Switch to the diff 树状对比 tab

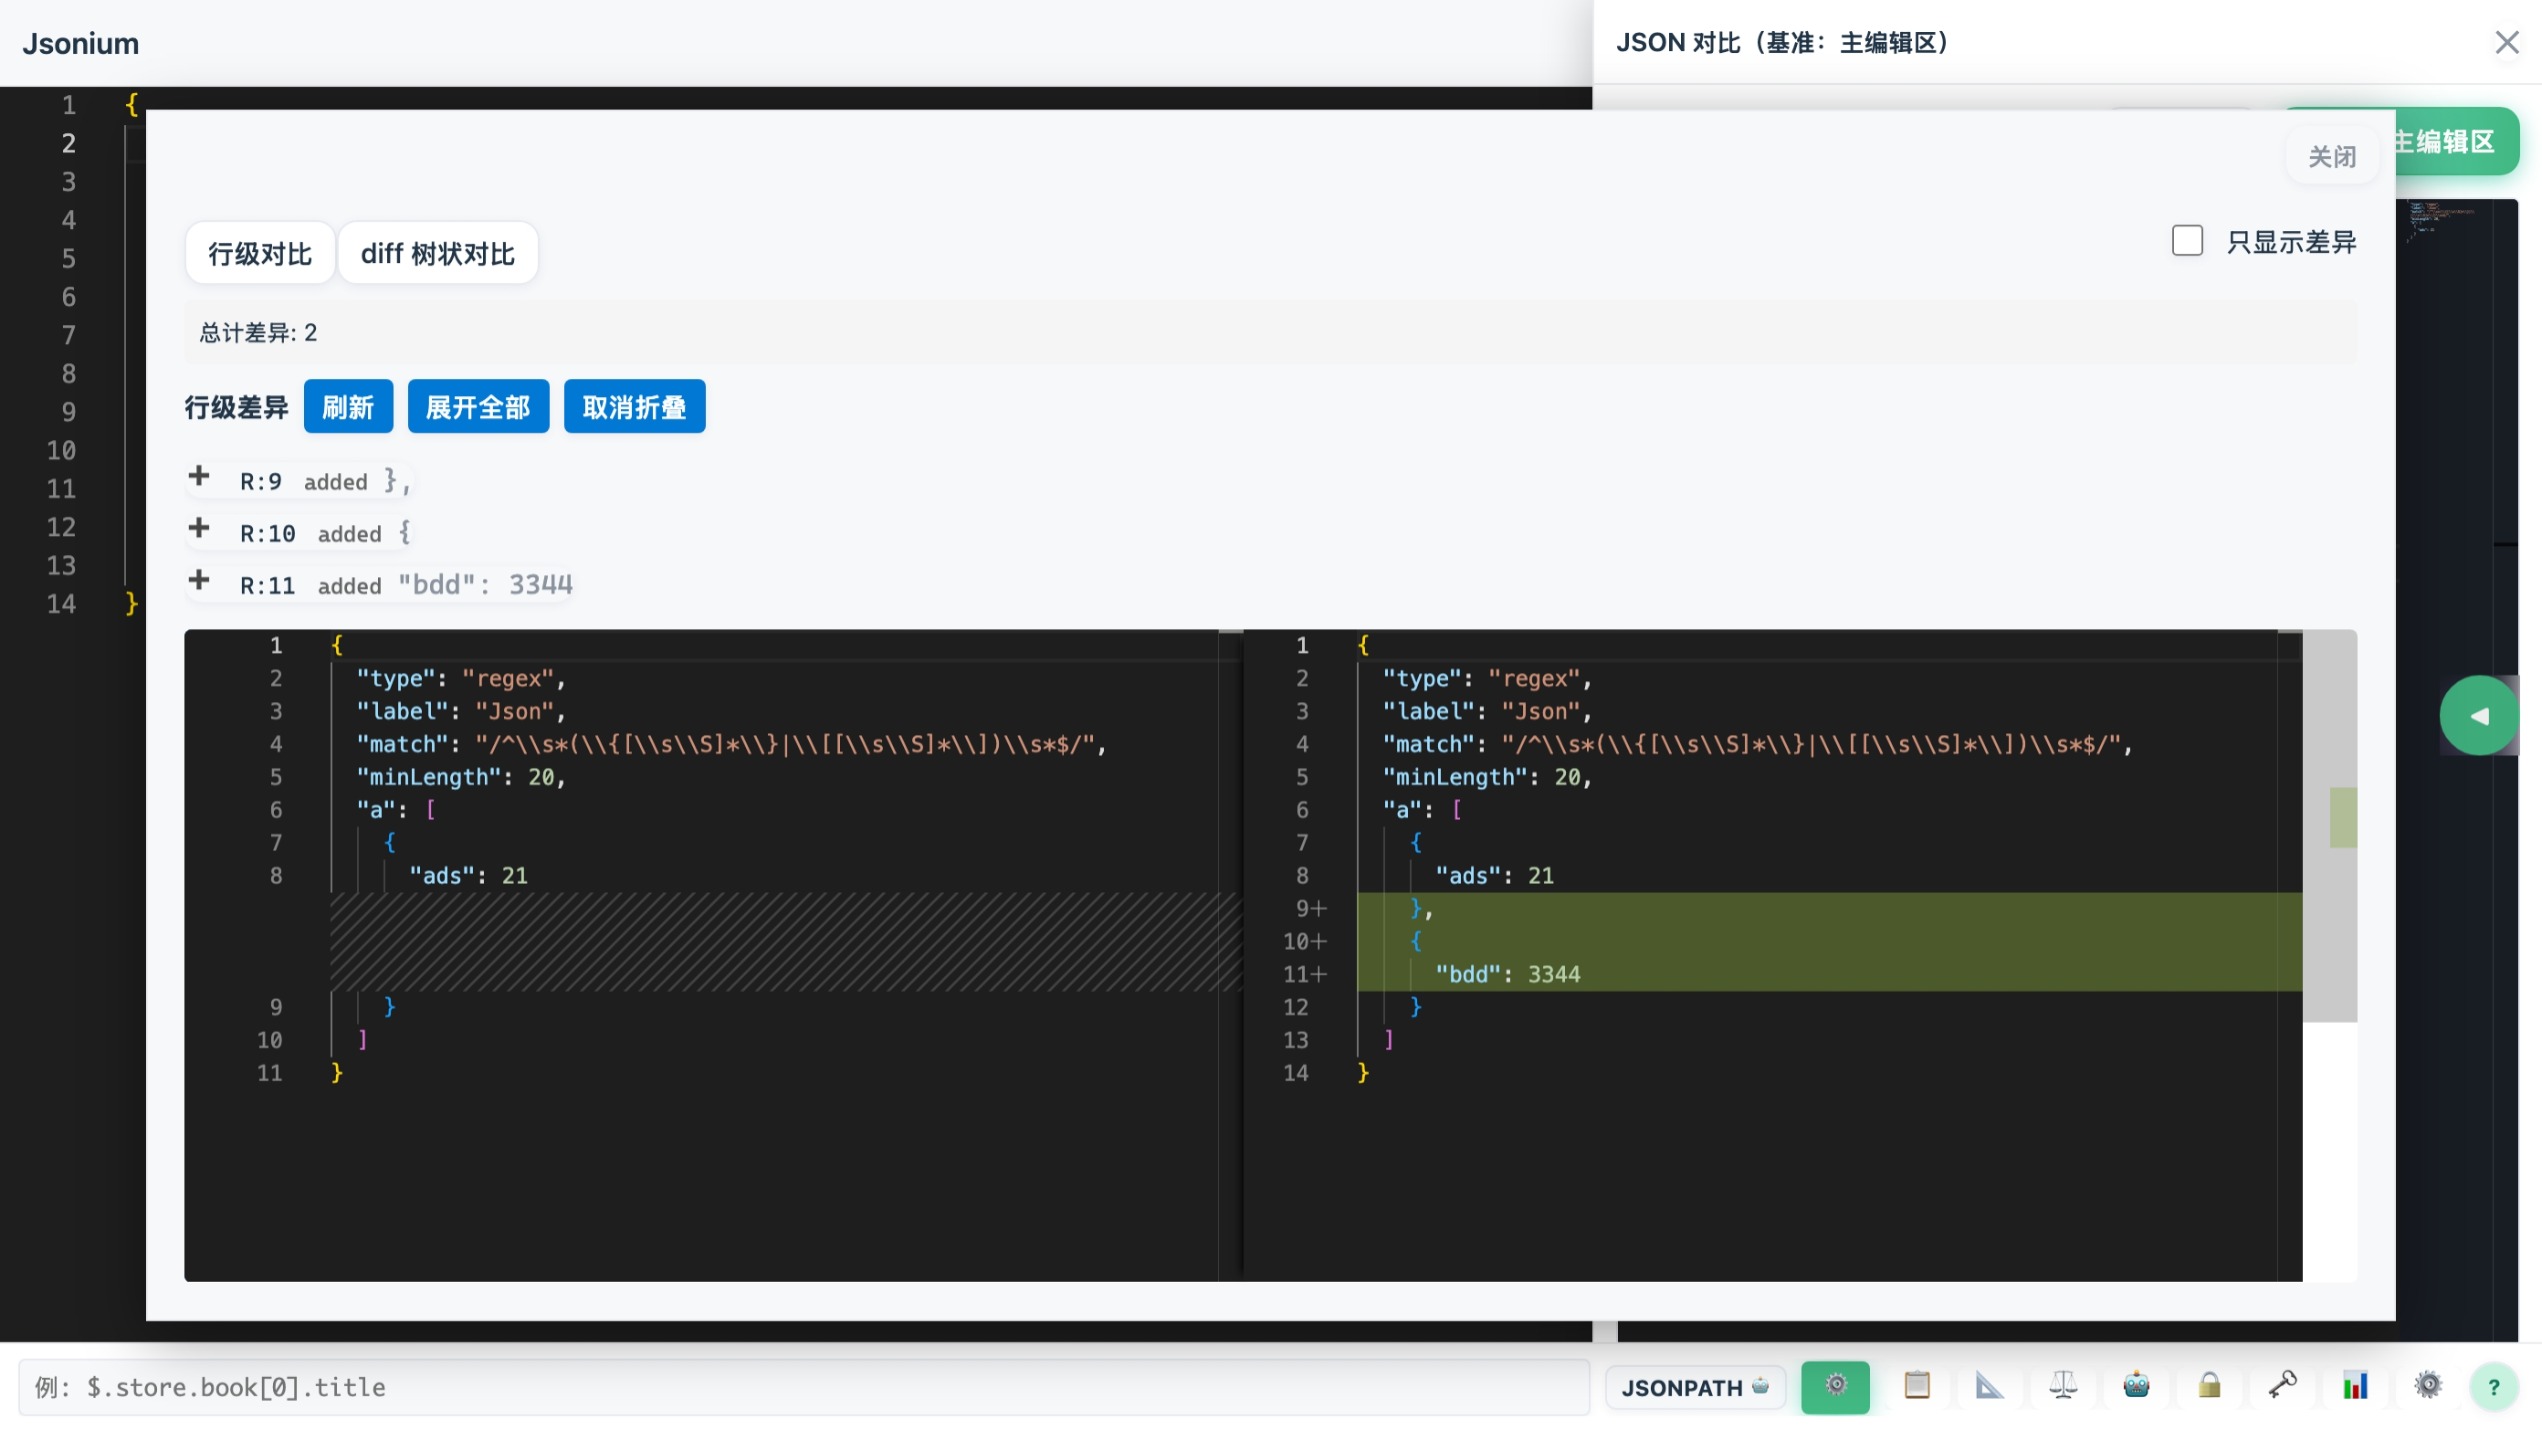pos(437,254)
